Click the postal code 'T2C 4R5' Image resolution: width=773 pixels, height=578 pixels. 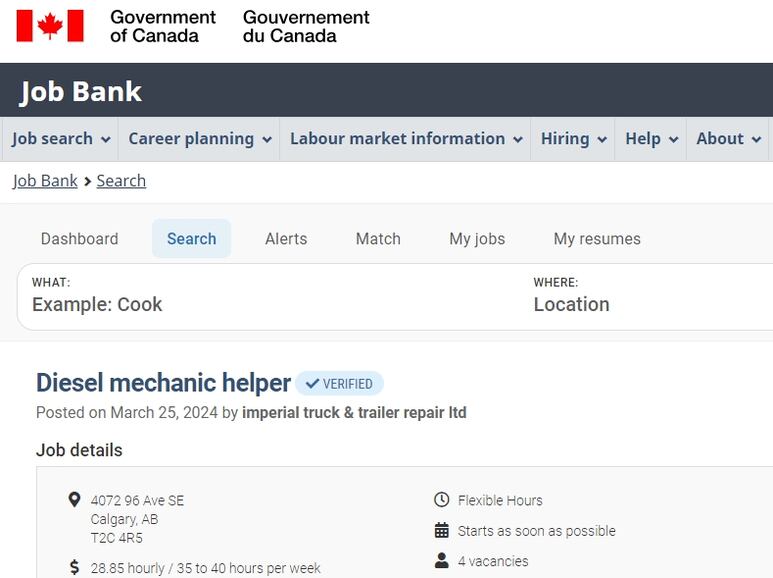tap(117, 538)
